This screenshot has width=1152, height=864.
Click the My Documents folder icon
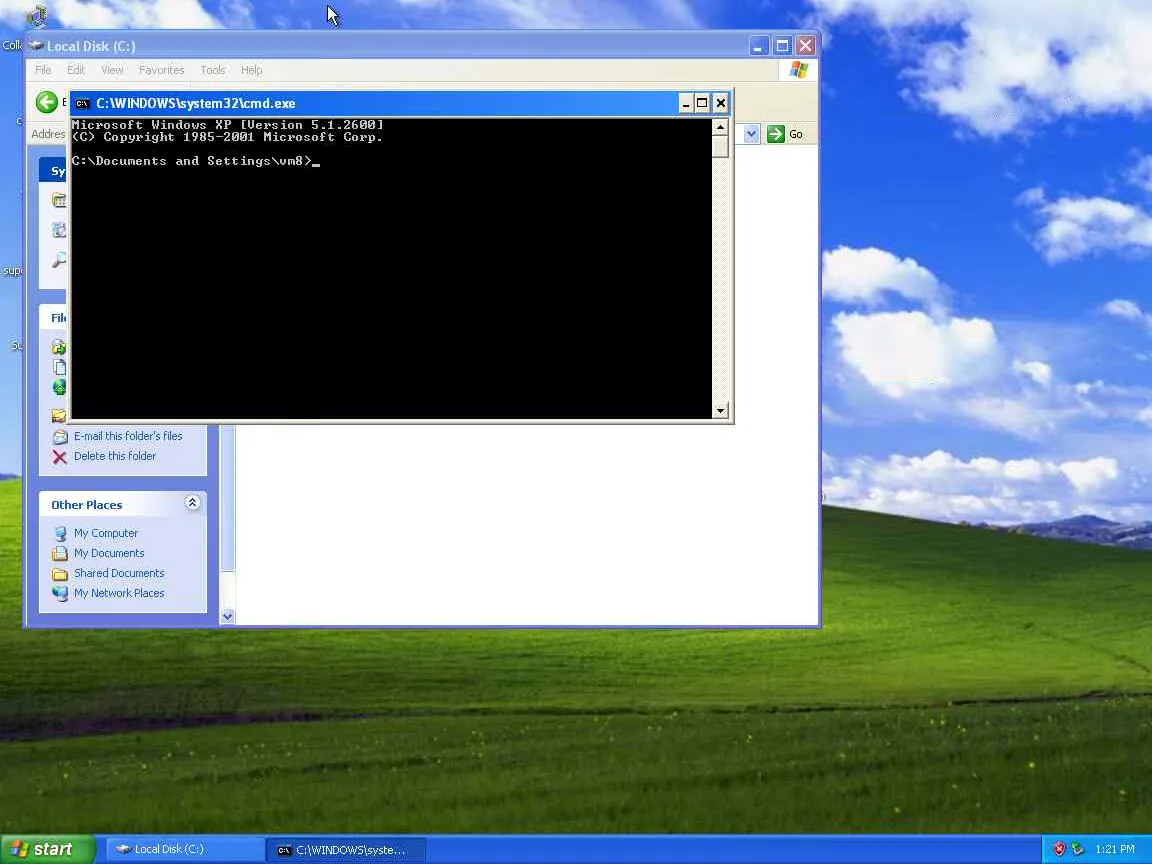pyautogui.click(x=60, y=553)
